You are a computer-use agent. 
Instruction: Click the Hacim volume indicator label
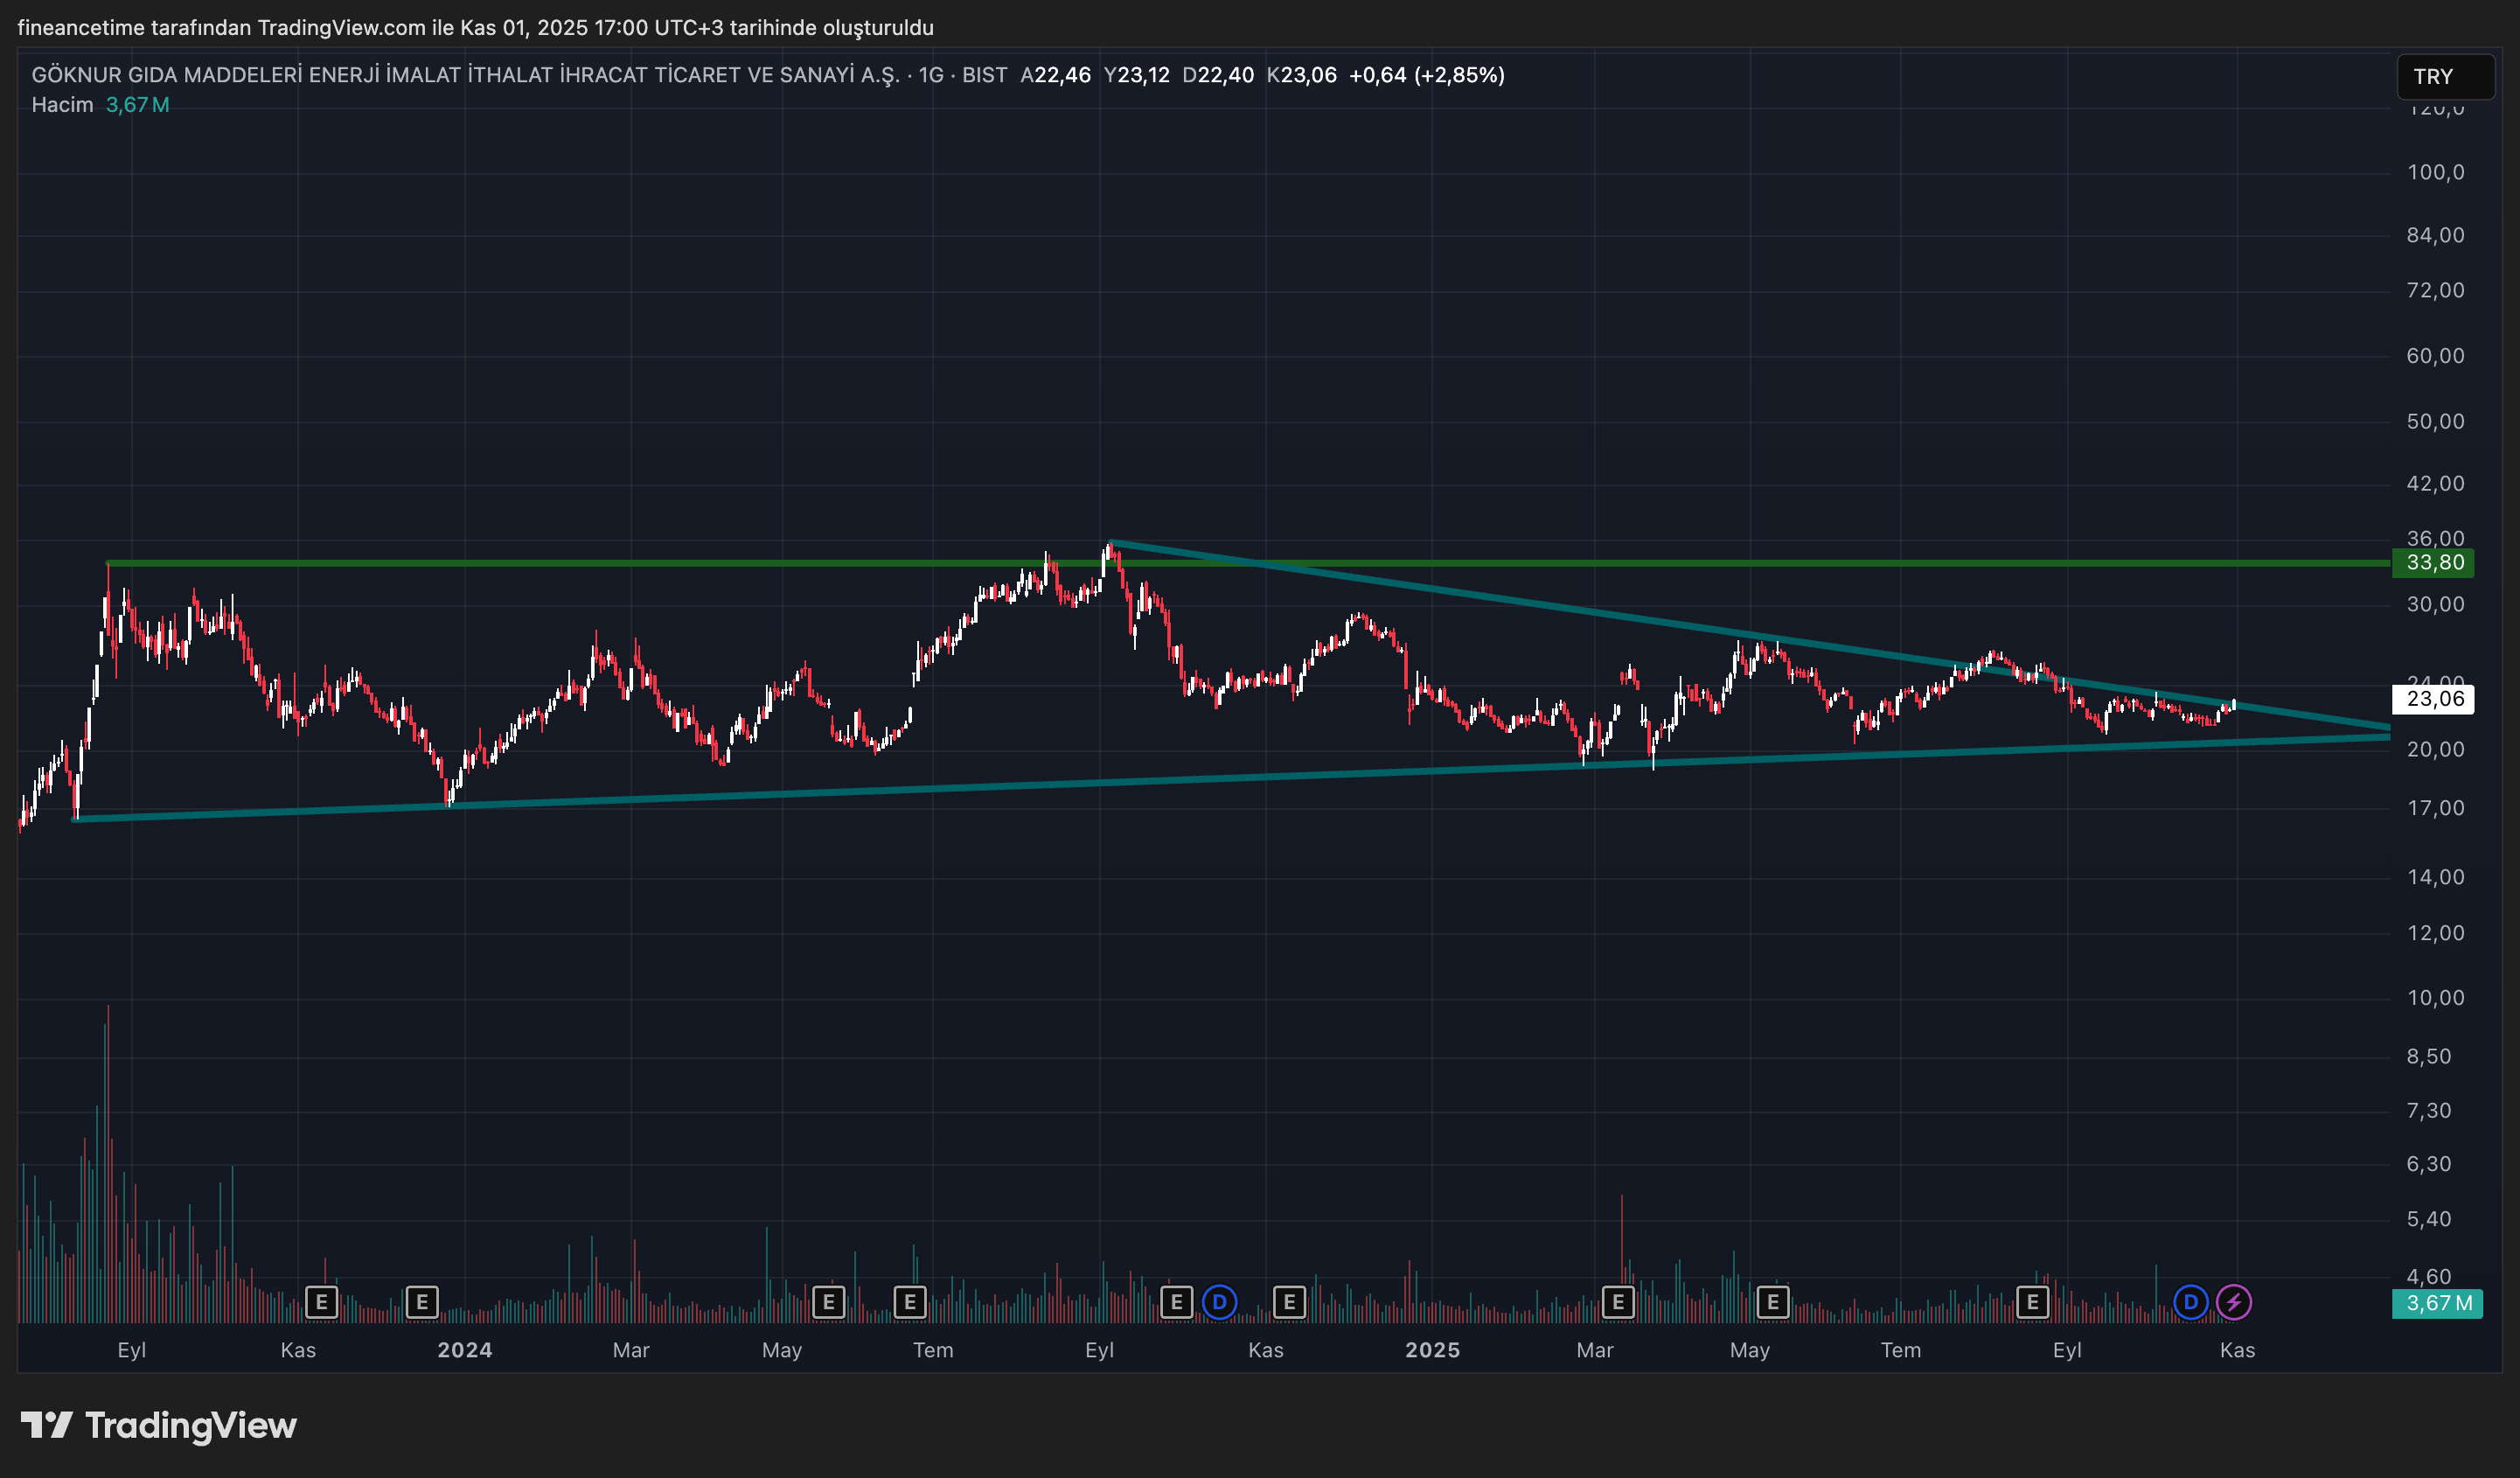[62, 105]
